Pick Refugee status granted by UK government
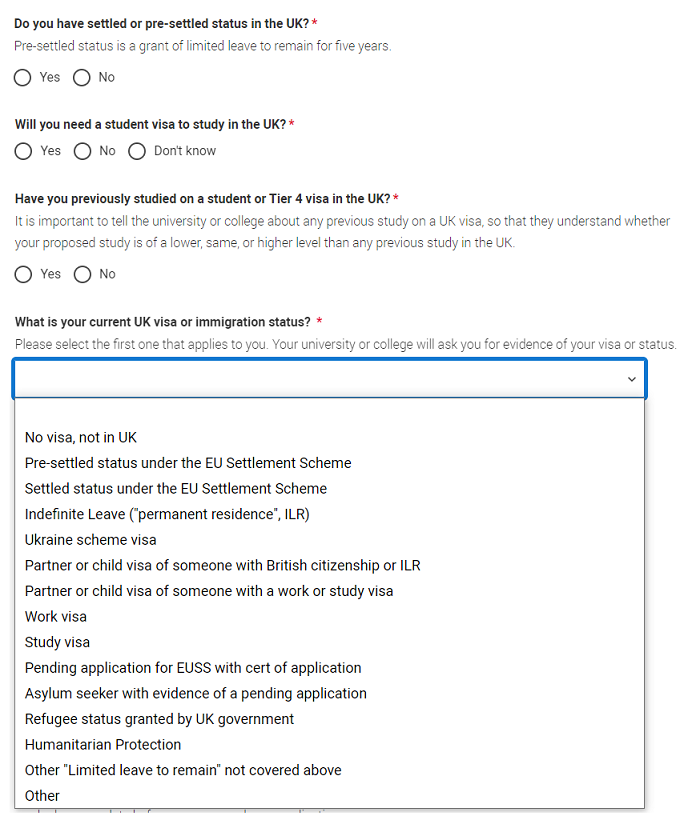This screenshot has width=692, height=828. (x=160, y=719)
